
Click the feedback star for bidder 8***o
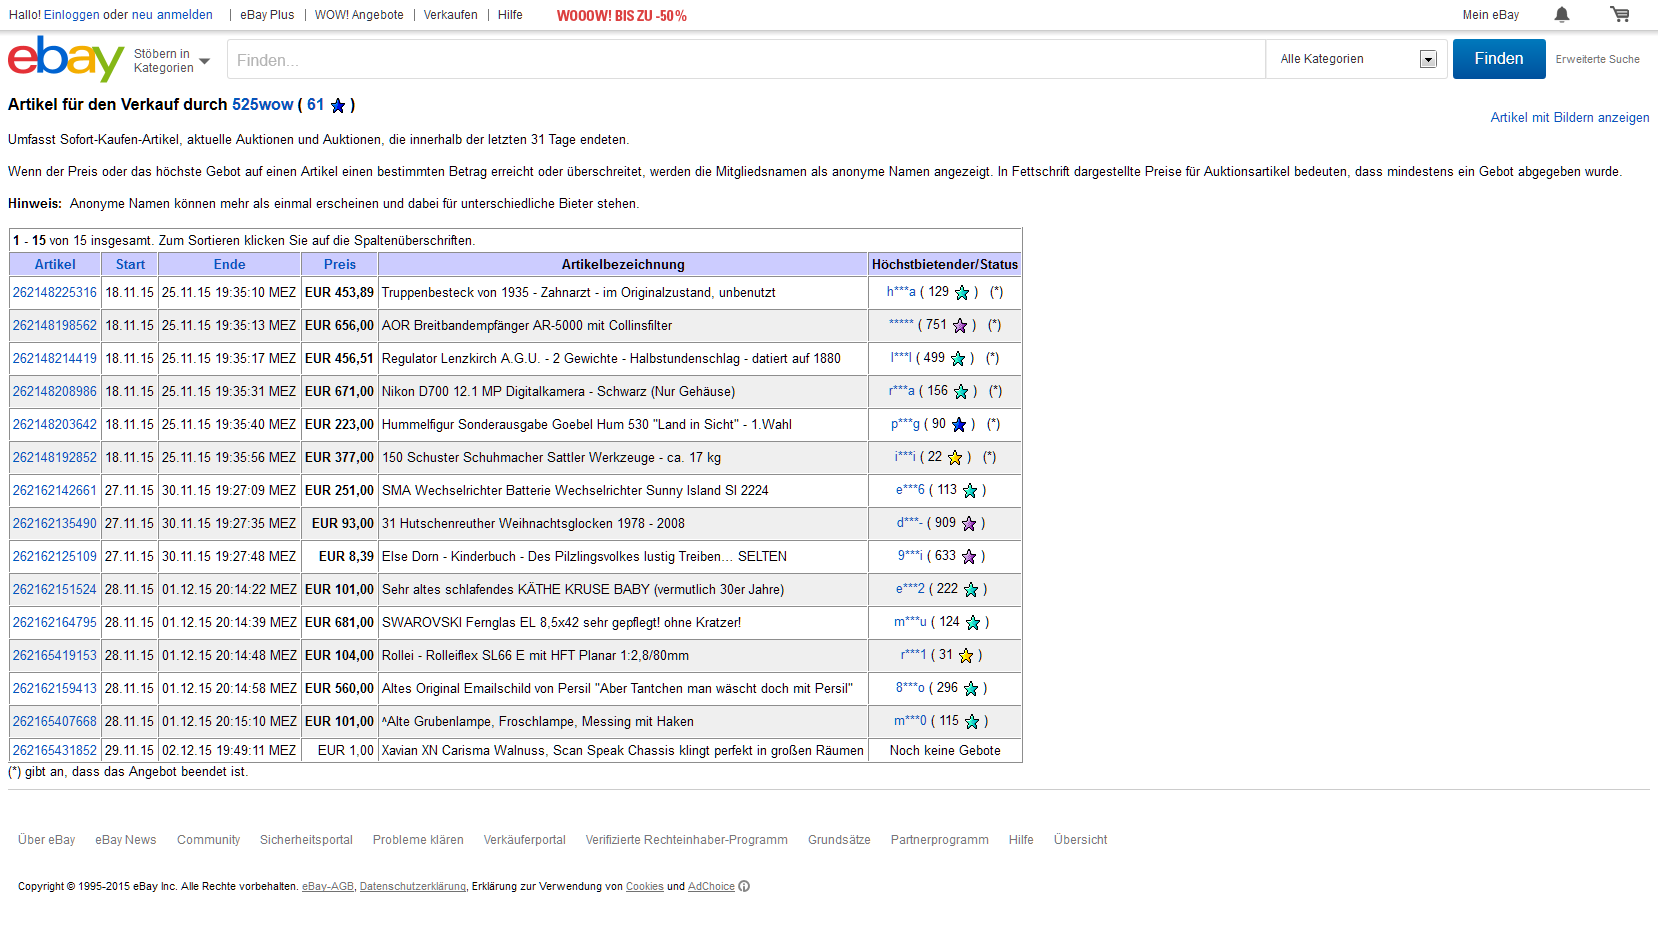[x=971, y=689]
